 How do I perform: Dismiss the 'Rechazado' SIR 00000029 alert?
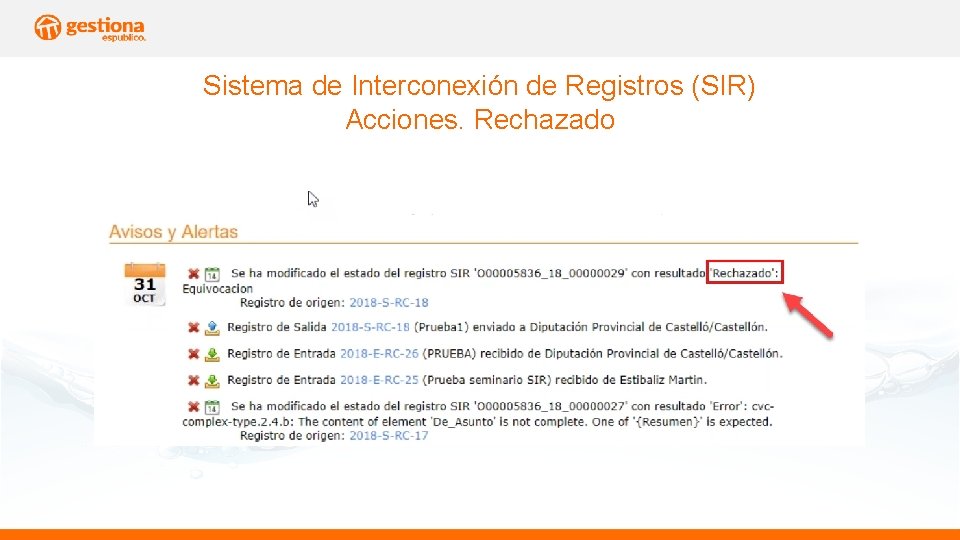tap(193, 274)
